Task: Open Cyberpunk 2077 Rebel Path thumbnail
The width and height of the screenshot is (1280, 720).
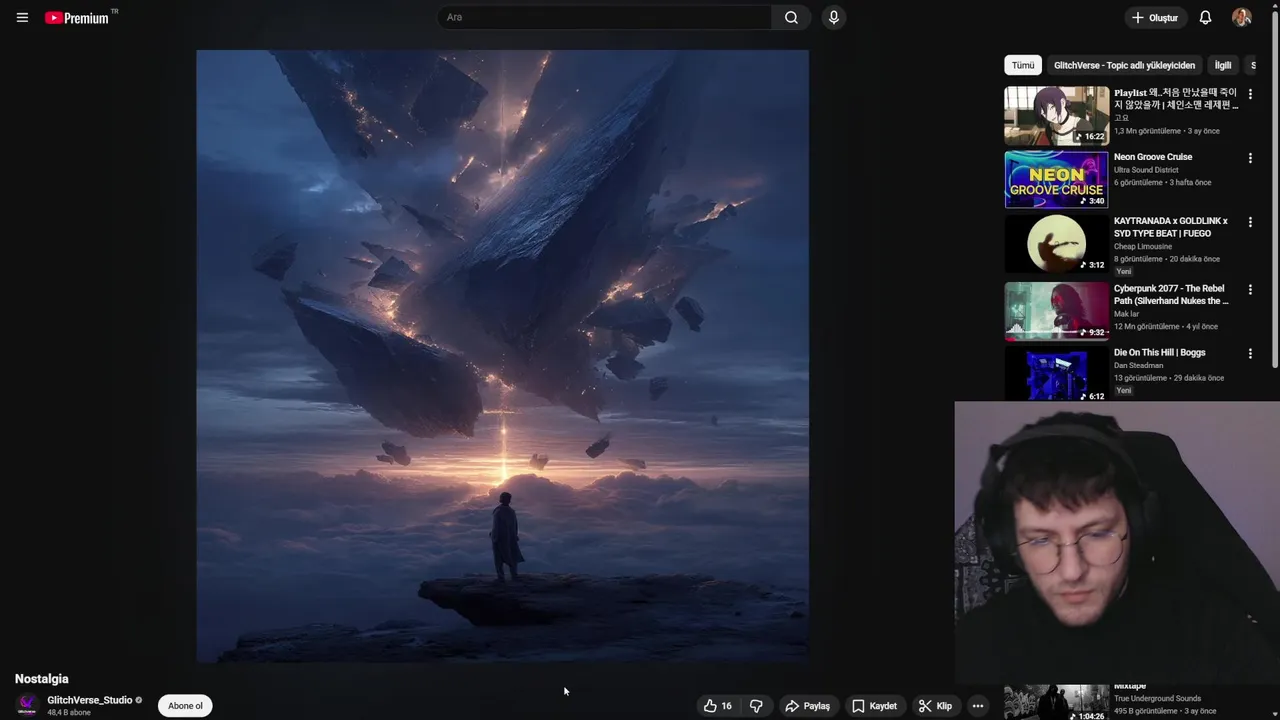Action: (x=1056, y=311)
